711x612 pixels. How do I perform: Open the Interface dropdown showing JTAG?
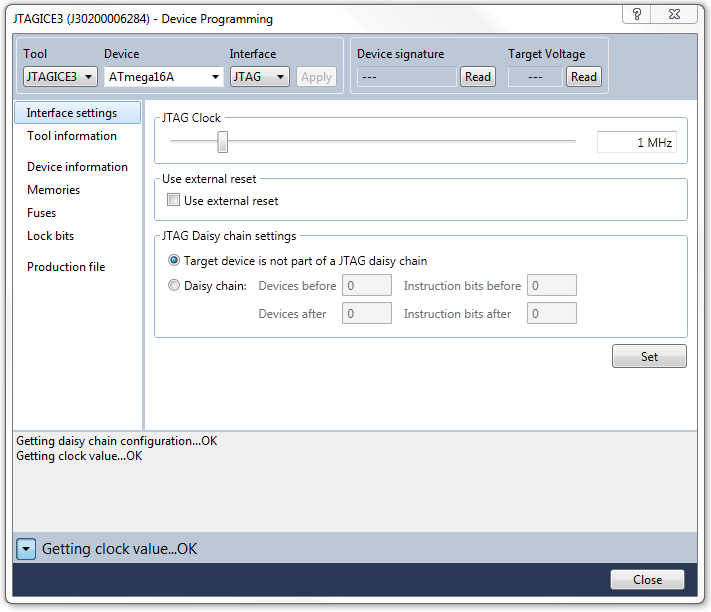click(x=260, y=77)
